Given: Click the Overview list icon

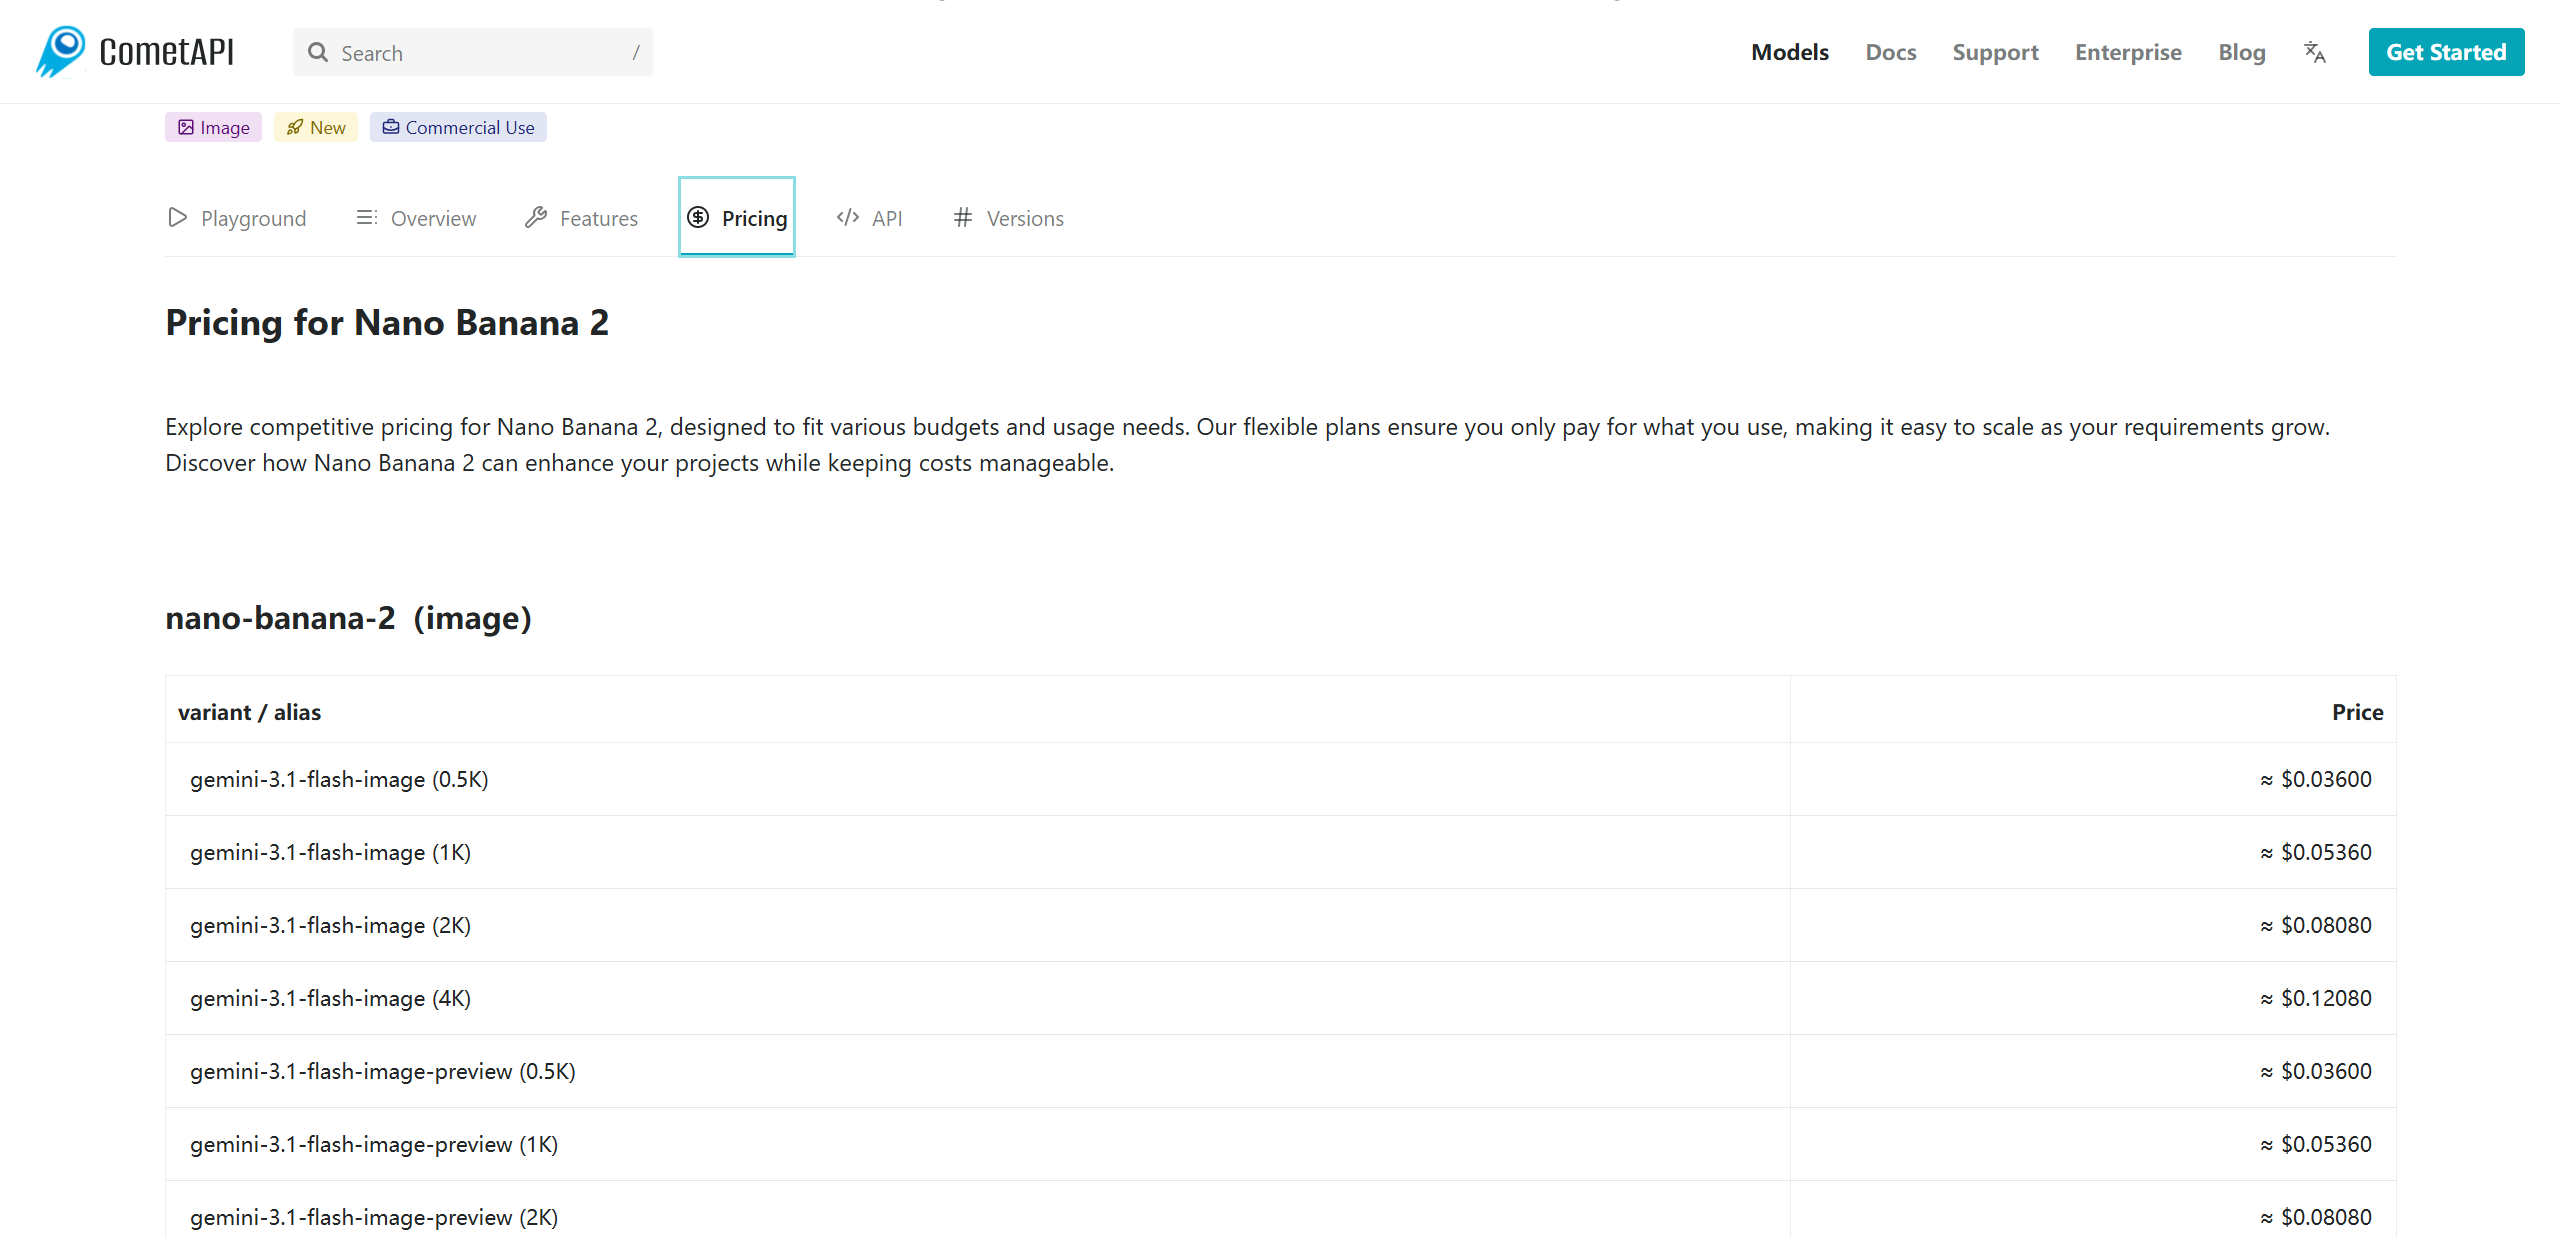Looking at the screenshot, I should 366,217.
